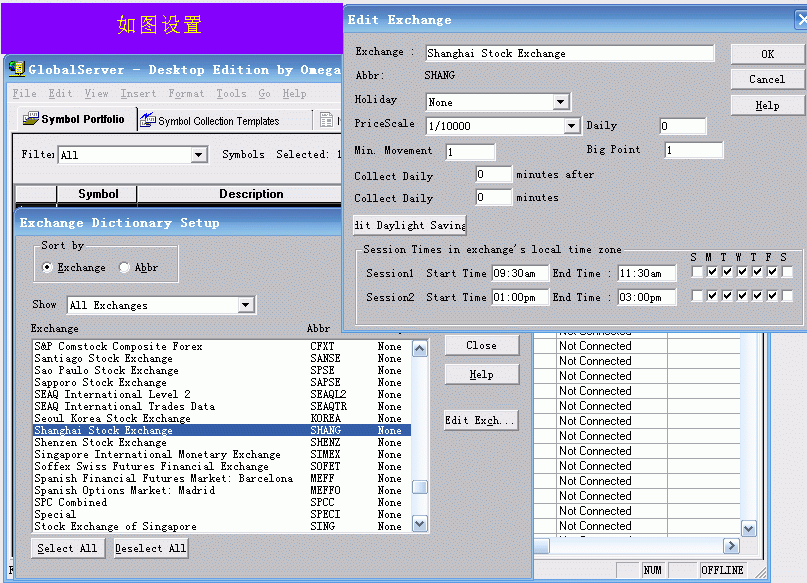Open the PriceScale dropdown list

tap(571, 126)
